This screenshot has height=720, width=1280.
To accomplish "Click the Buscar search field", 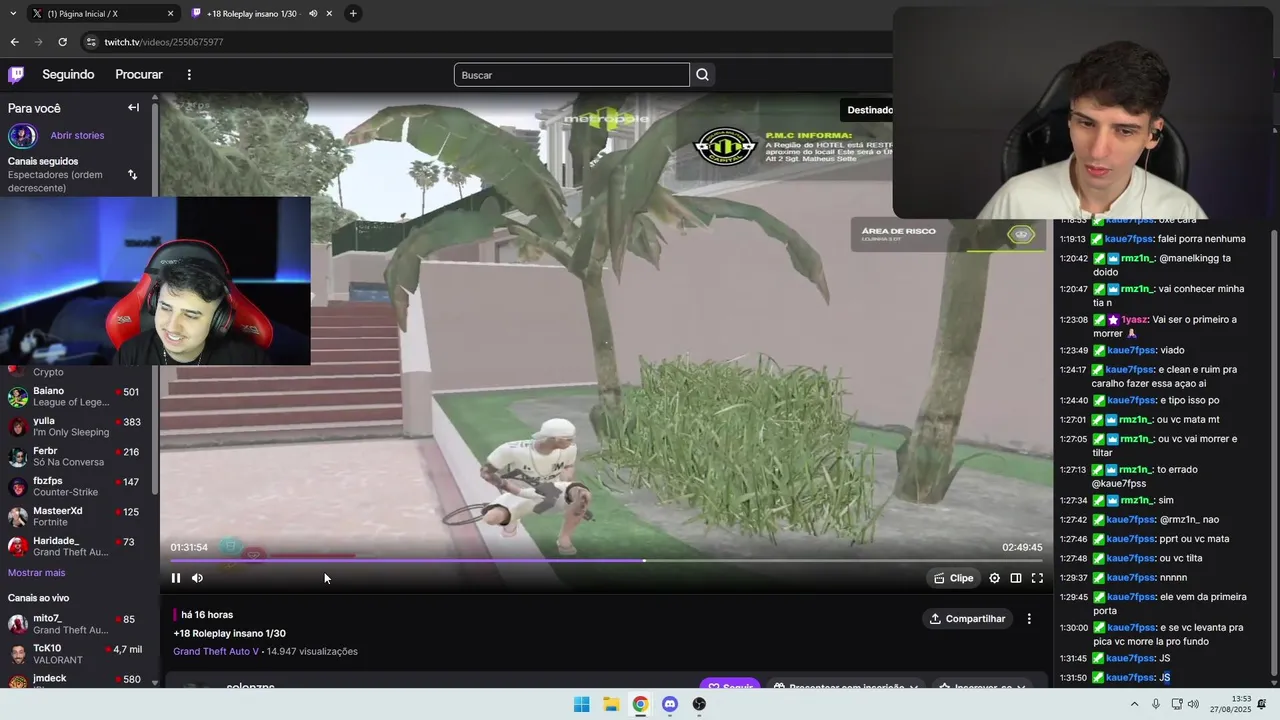I will click(x=572, y=75).
